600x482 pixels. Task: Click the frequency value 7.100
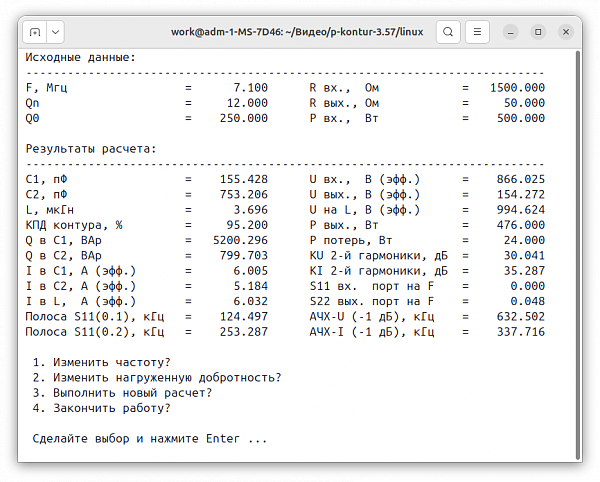248,88
